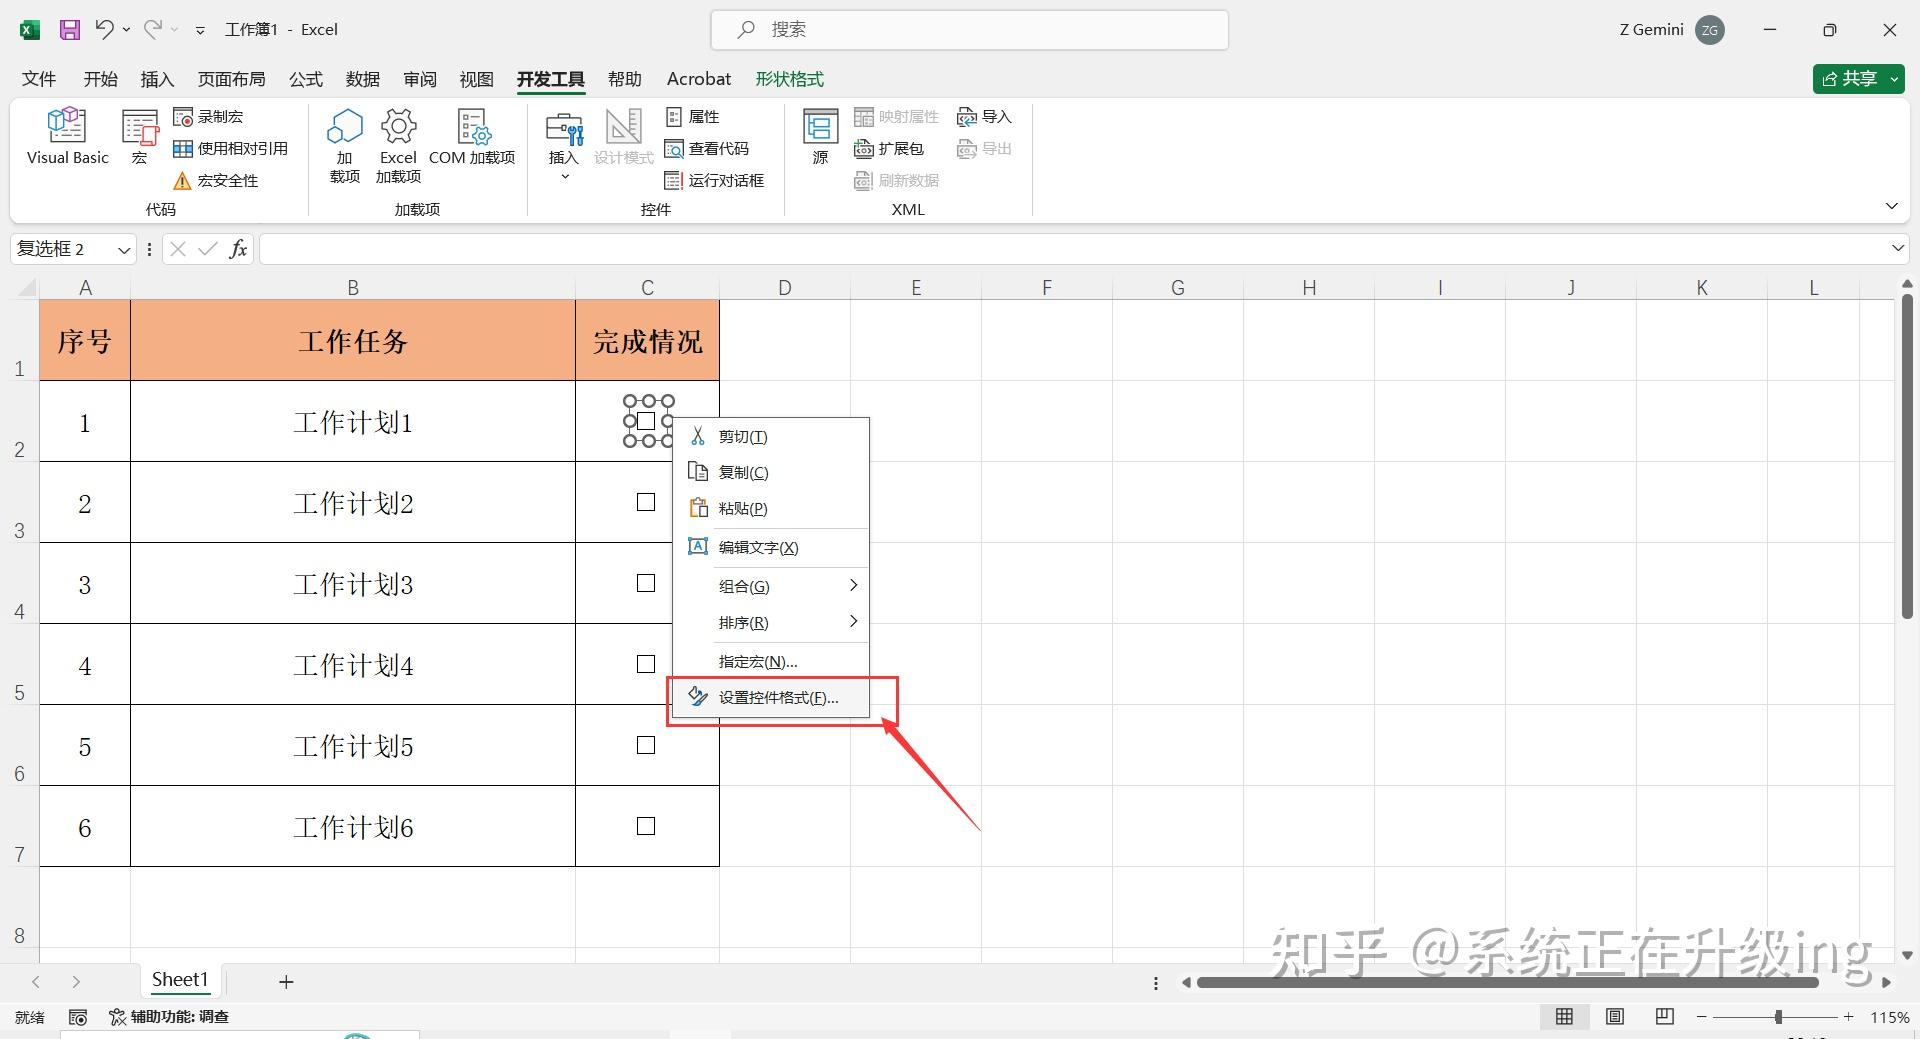Expand the 排序 submenu
Screen dimensions: 1920x1039
pyautogui.click(x=770, y=622)
